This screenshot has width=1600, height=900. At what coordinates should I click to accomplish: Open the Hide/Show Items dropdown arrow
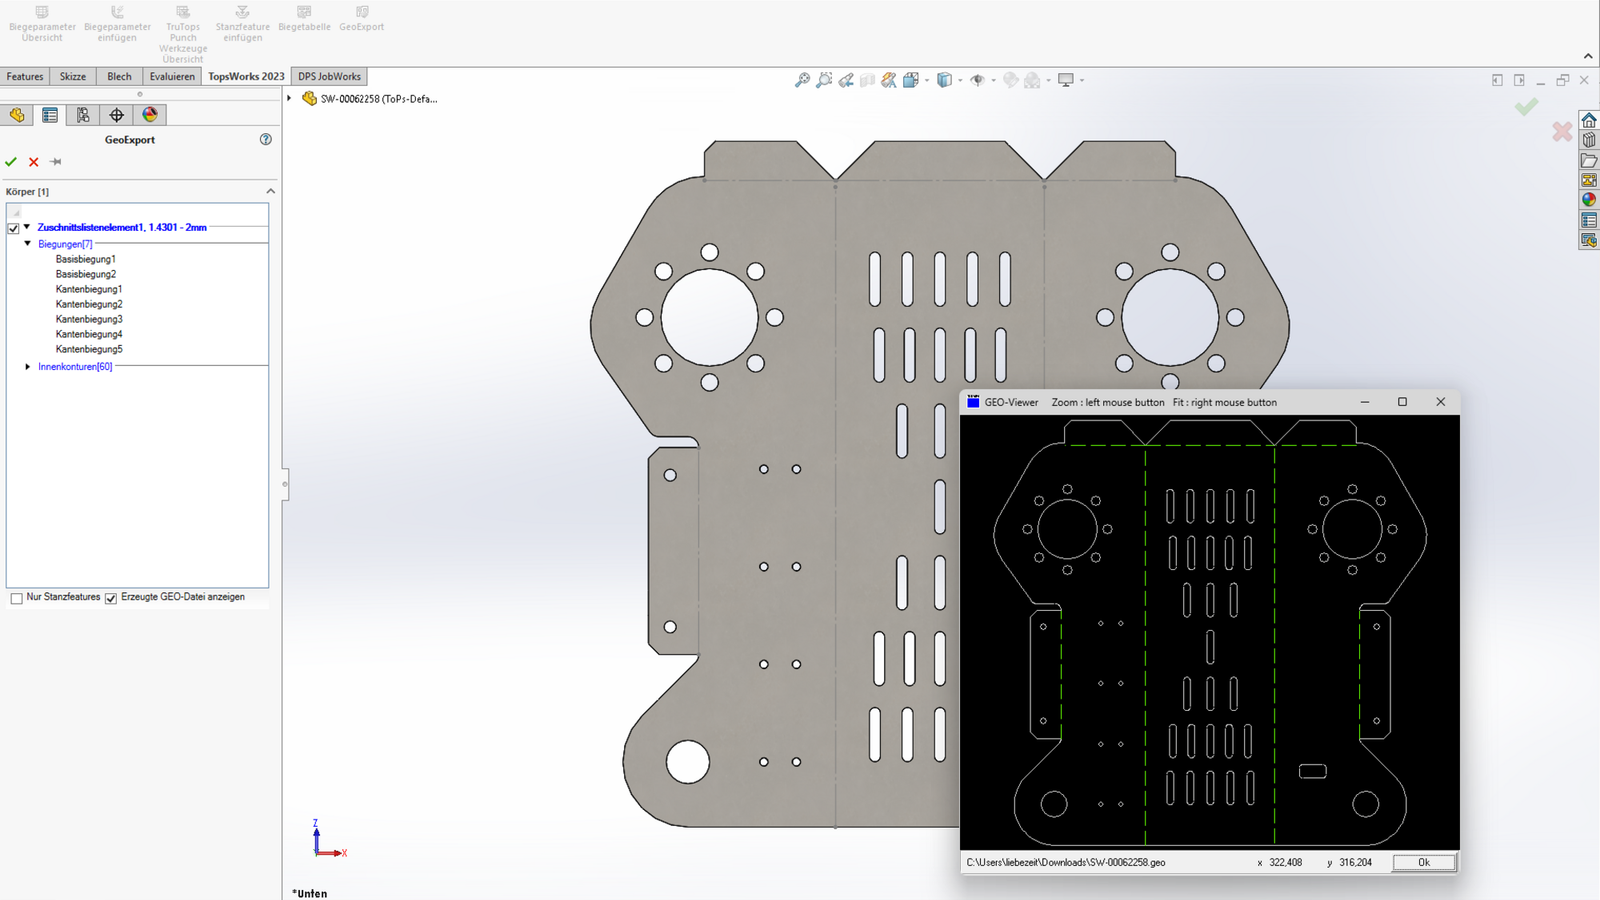[x=993, y=80]
